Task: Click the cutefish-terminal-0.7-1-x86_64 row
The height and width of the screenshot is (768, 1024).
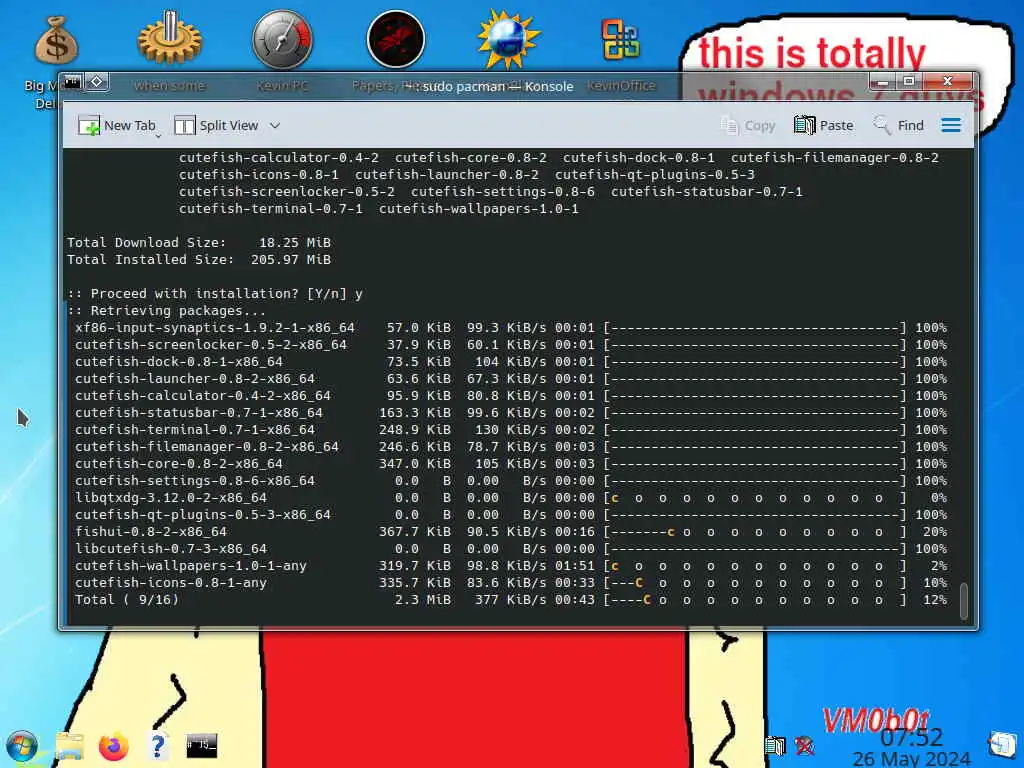Action: pos(511,430)
